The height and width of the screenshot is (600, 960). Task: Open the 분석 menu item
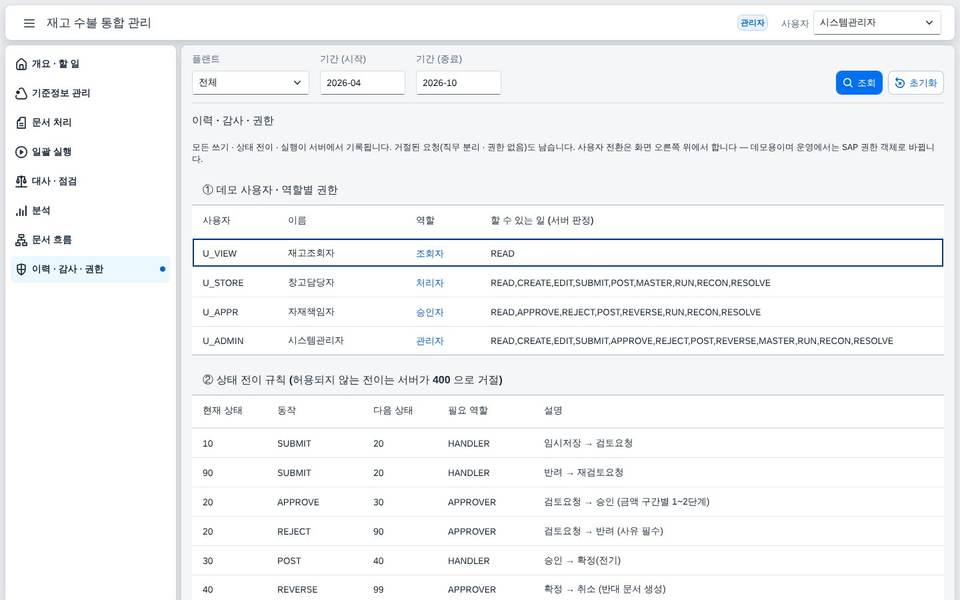pyautogui.click(x=90, y=211)
